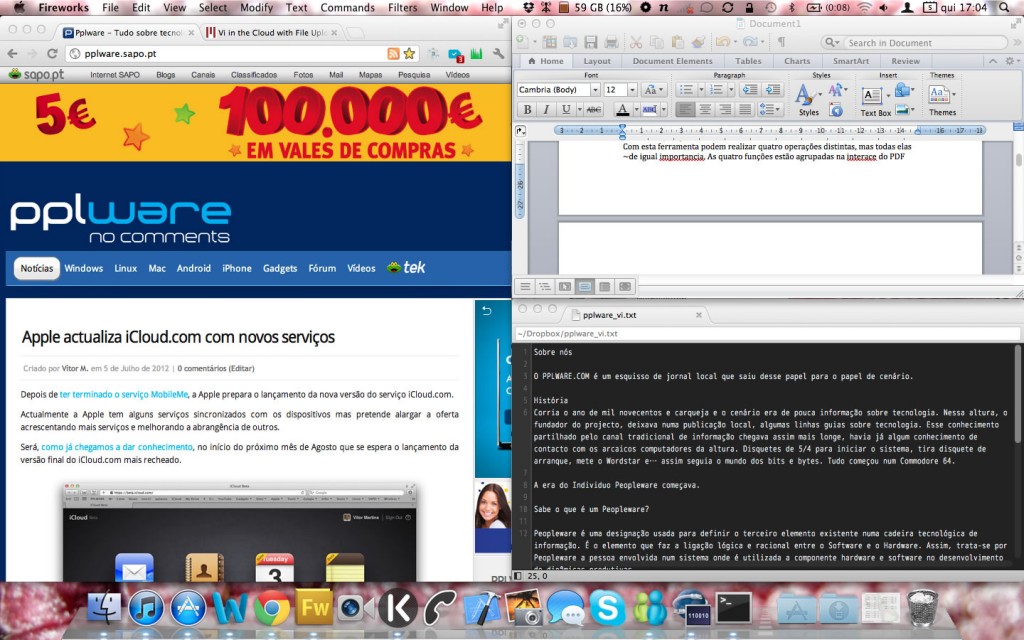Viewport: 1024px width, 640px height.
Task: Reload the page in Chrome
Action: tap(52, 54)
